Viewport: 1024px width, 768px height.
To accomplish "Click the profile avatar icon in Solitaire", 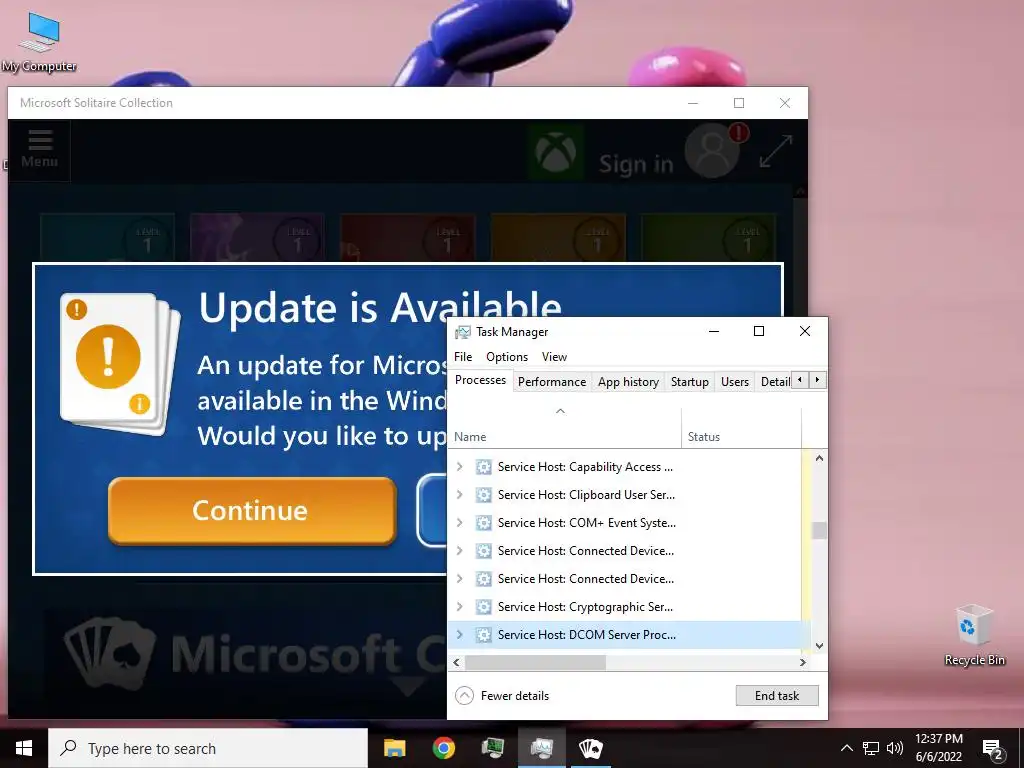I will pos(713,152).
